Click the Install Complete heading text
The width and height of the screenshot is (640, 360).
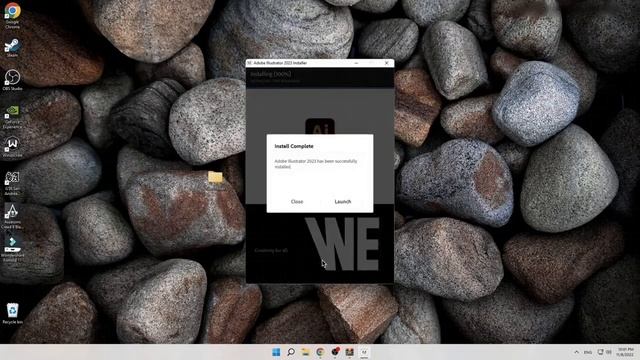point(294,146)
